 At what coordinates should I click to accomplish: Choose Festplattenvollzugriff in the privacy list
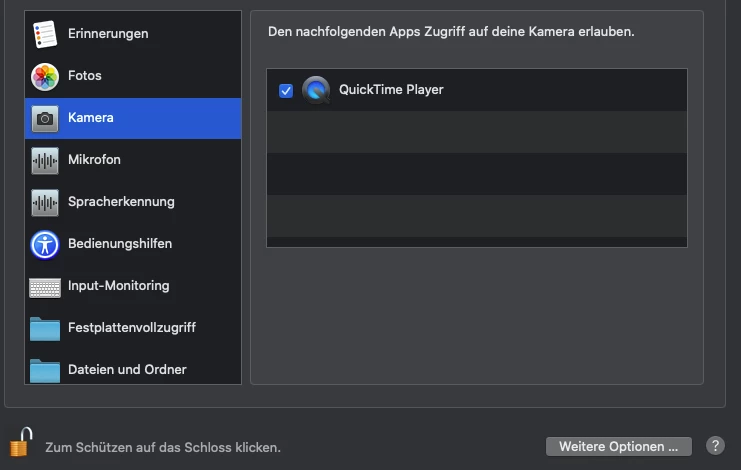coord(133,328)
